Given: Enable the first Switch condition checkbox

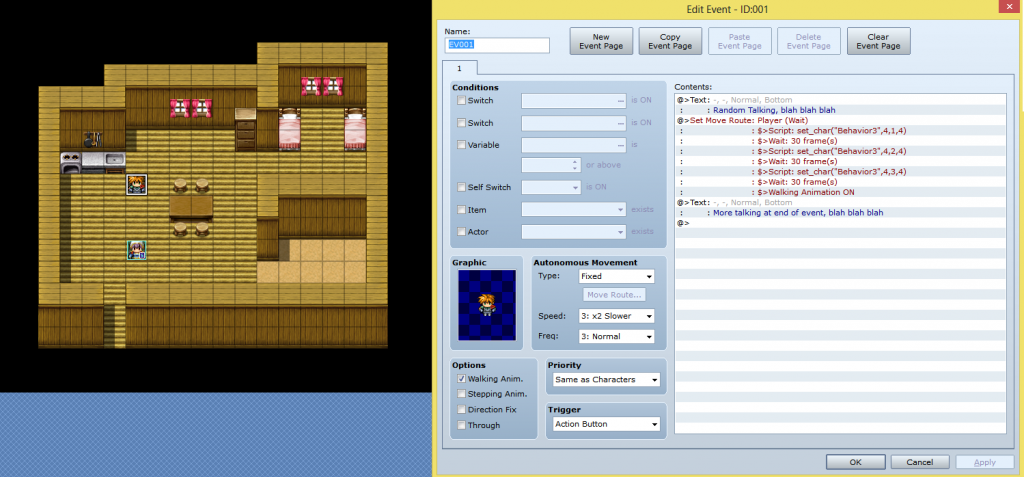Looking at the screenshot, I should pyautogui.click(x=461, y=101).
